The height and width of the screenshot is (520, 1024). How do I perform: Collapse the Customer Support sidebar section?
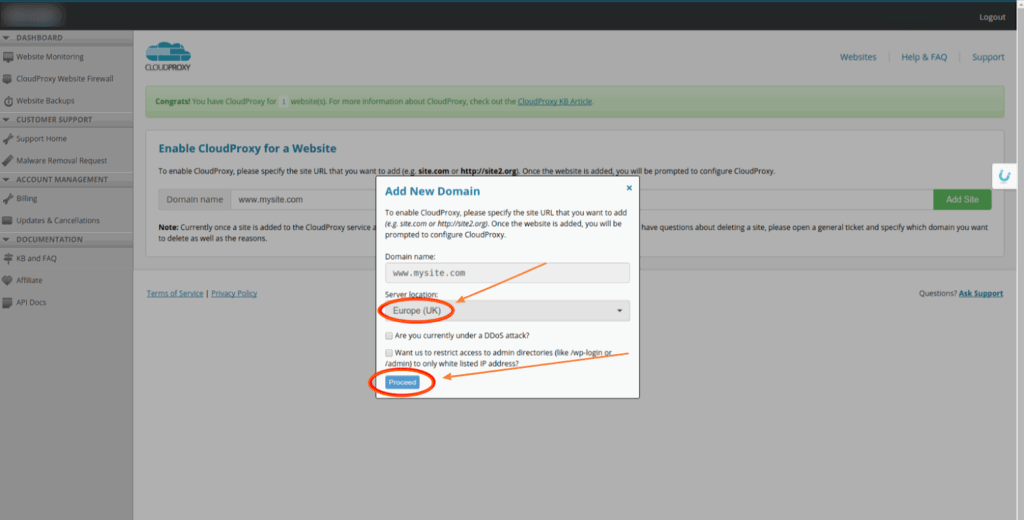click(x=6, y=120)
